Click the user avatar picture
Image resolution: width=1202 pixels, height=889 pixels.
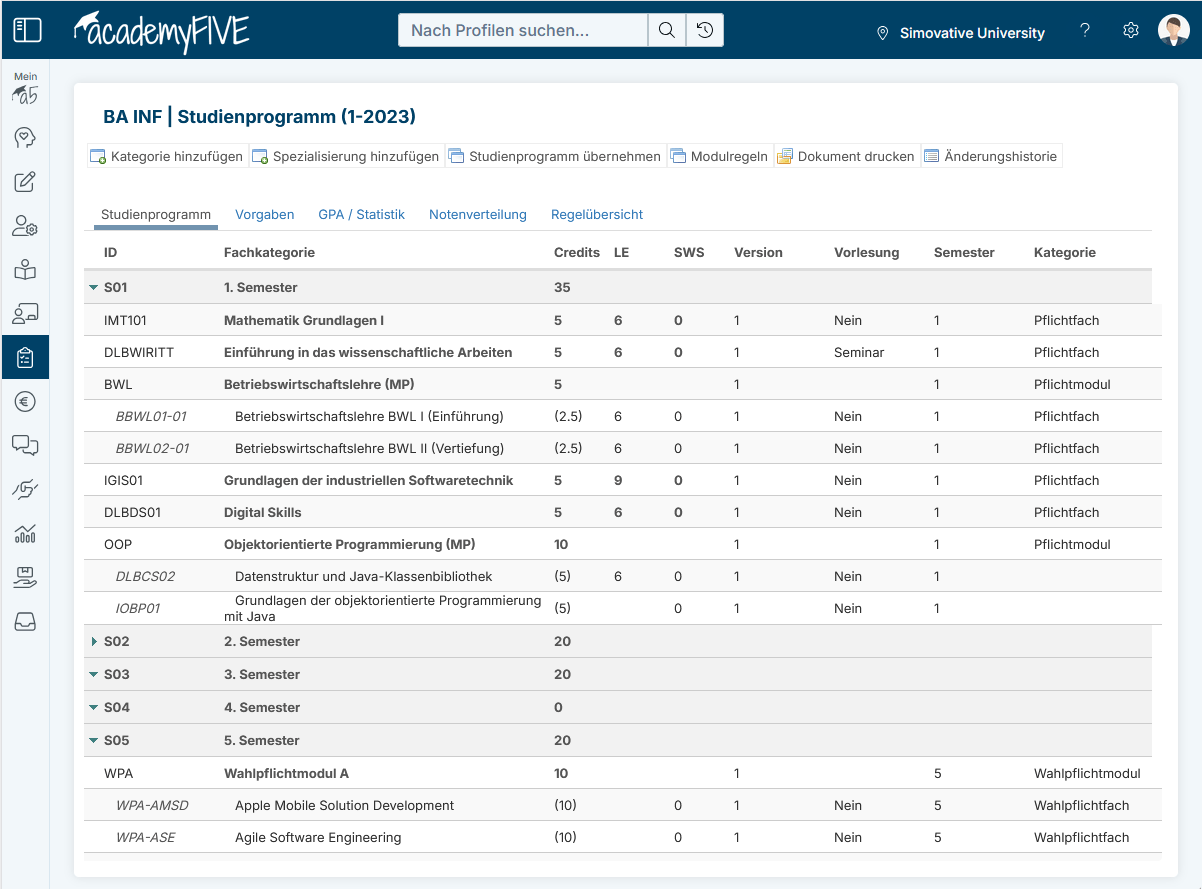[1174, 31]
